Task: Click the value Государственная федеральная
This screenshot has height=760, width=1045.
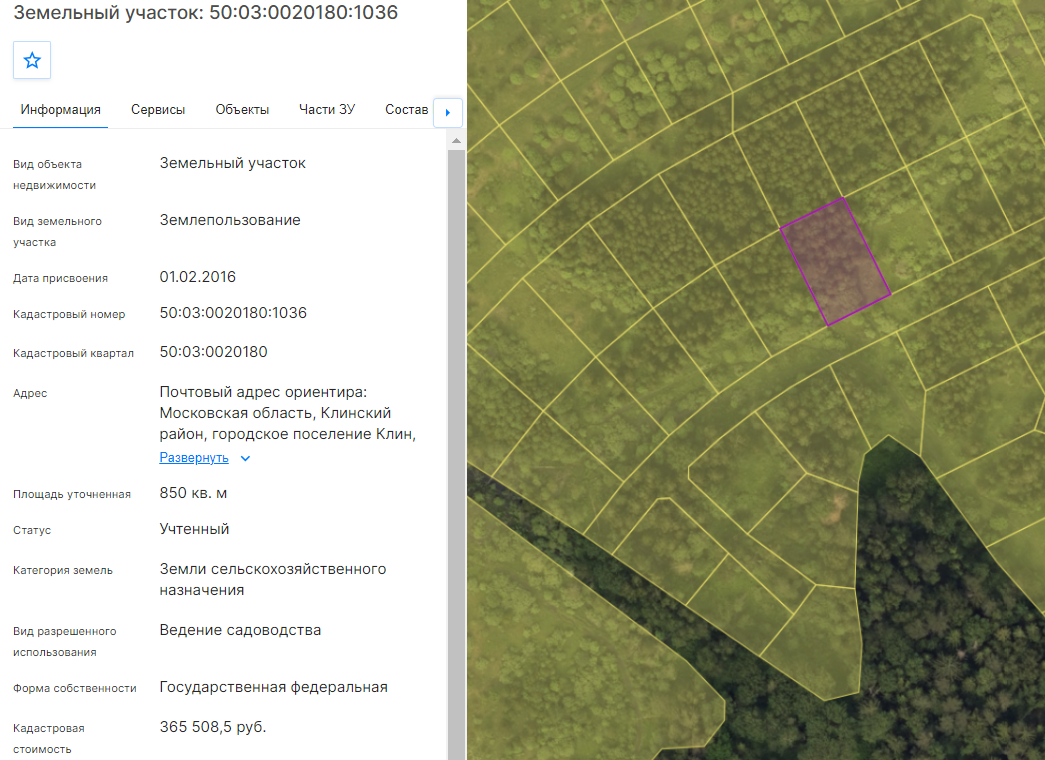Action: coord(273,687)
